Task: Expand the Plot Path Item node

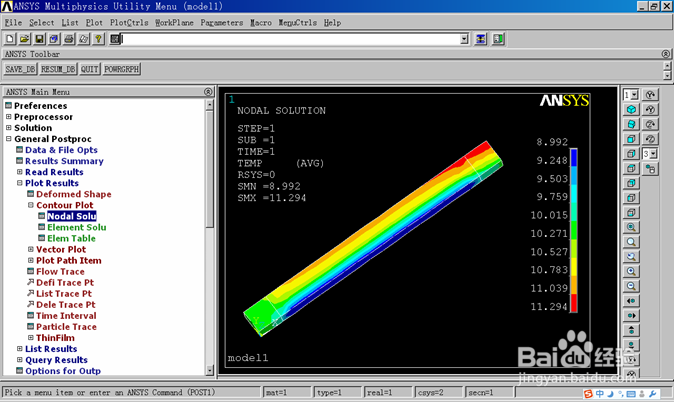Action: (x=31, y=260)
